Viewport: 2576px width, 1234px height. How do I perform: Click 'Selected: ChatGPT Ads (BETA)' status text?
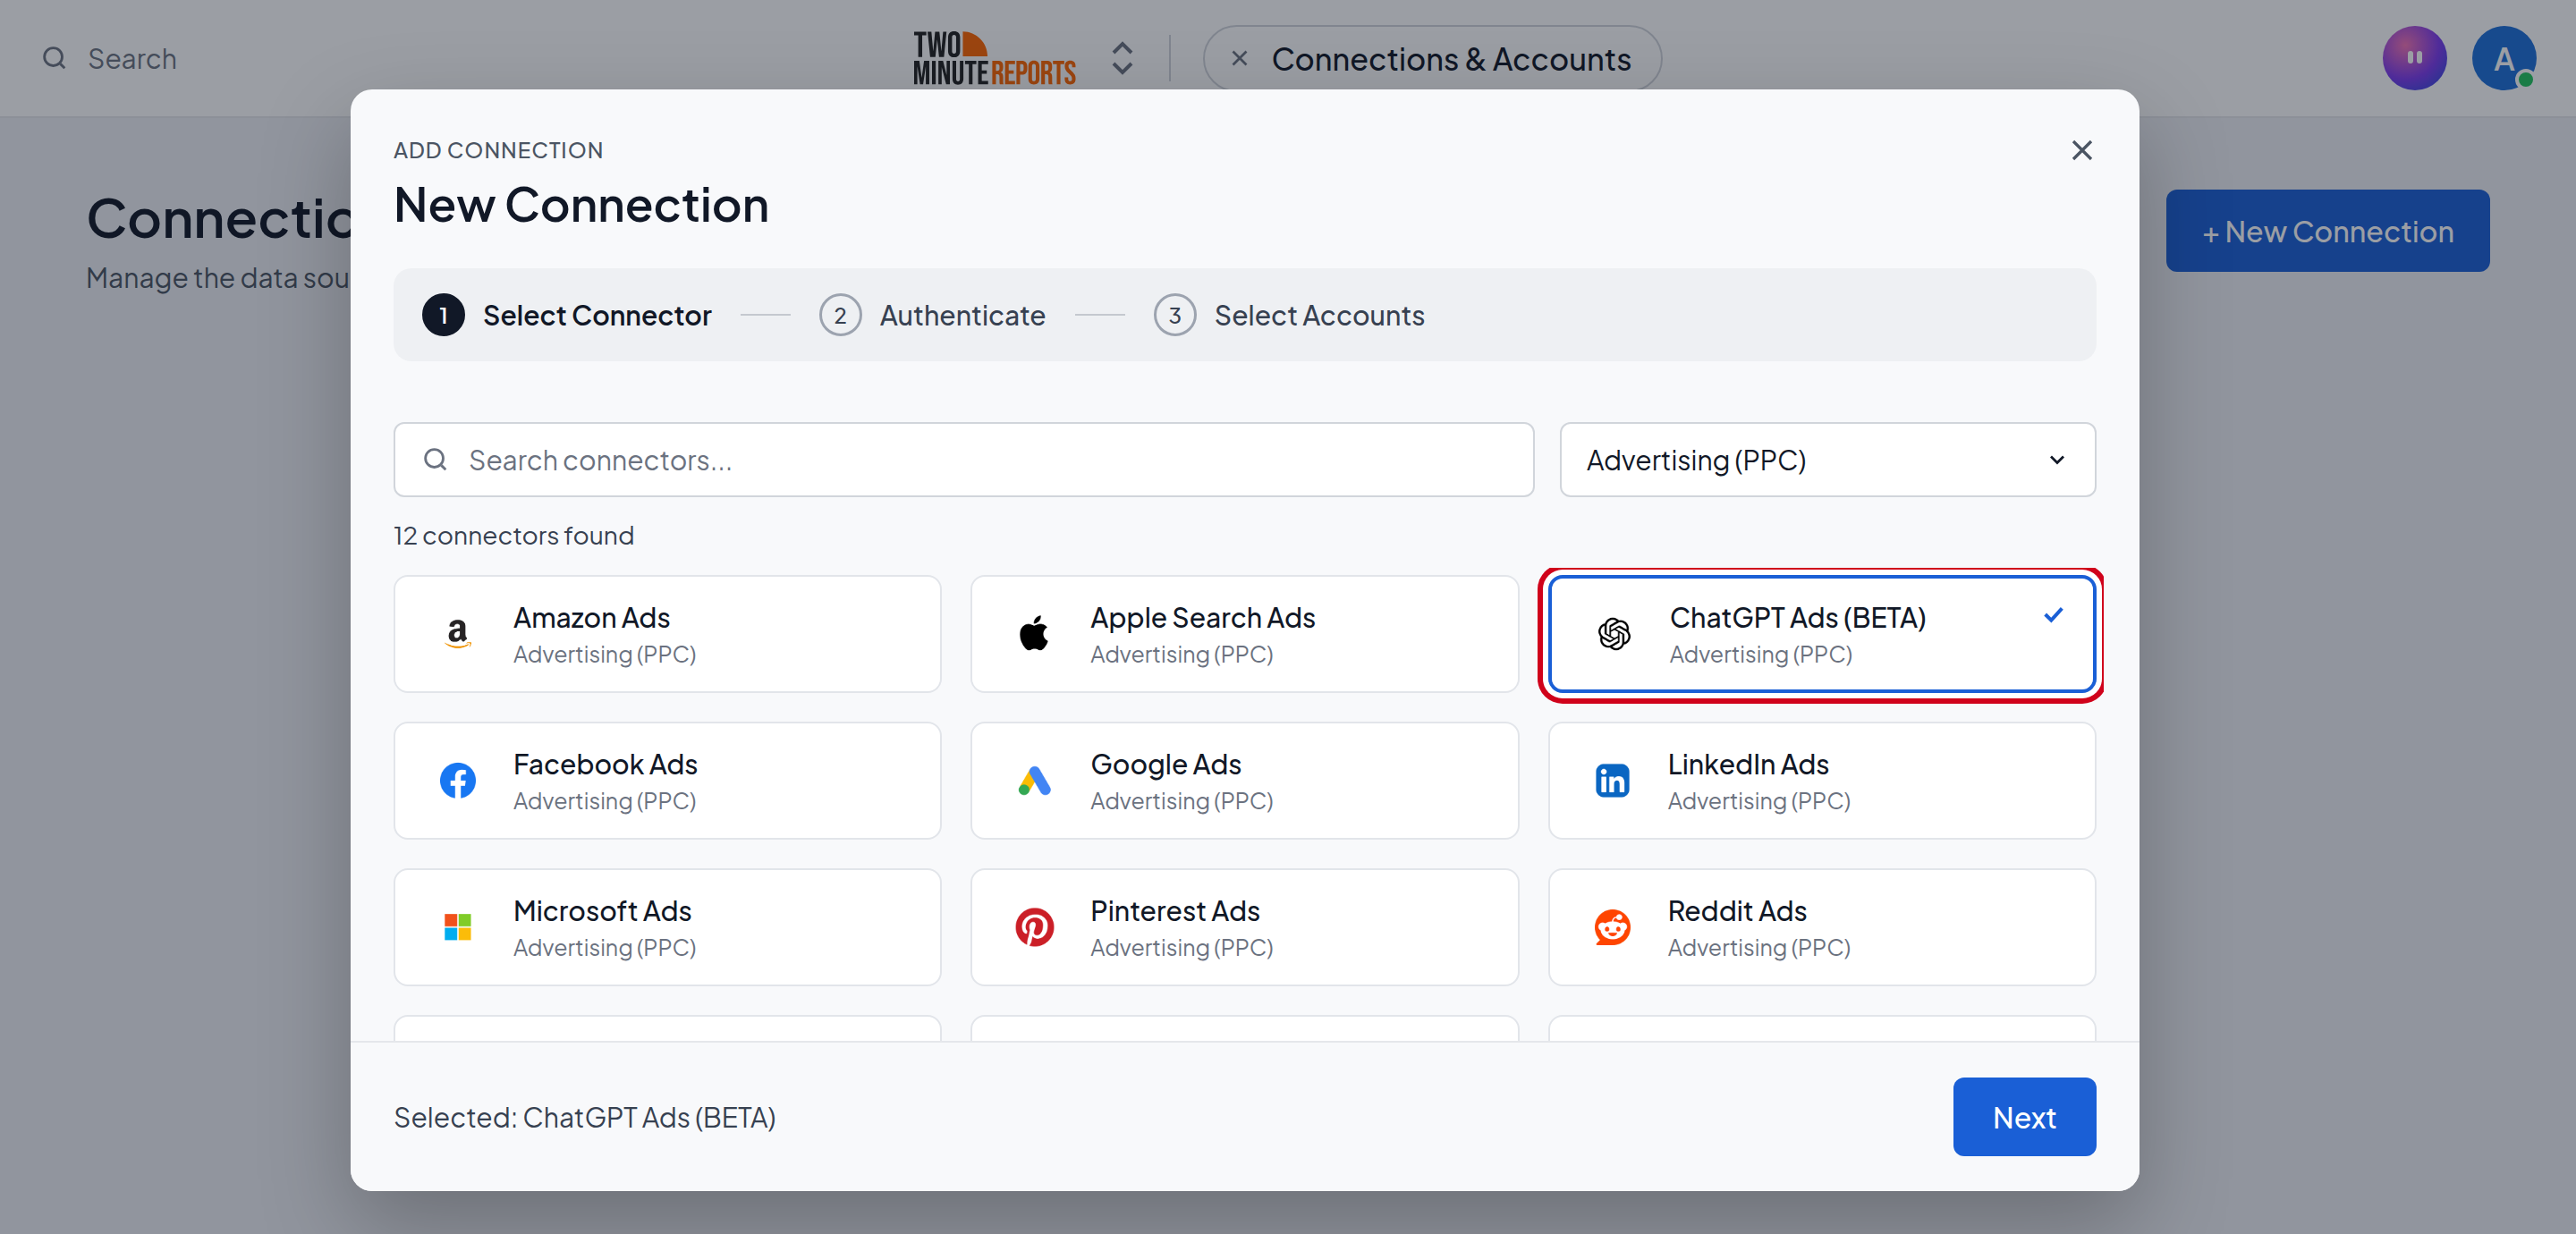584,1117
